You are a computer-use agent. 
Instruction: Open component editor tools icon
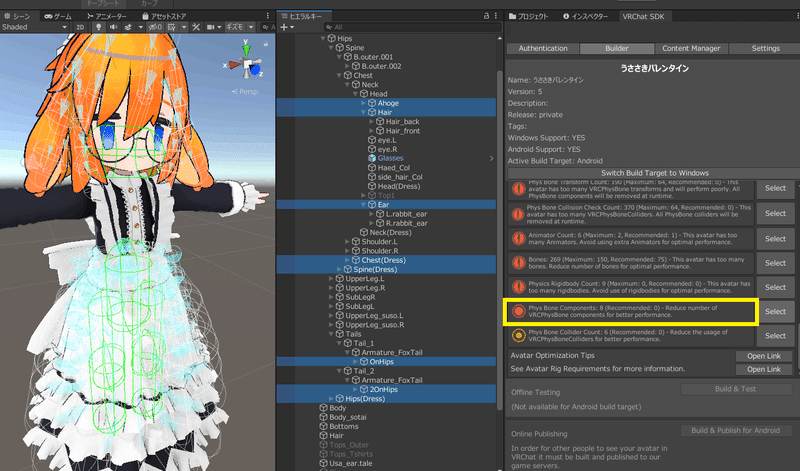196,27
